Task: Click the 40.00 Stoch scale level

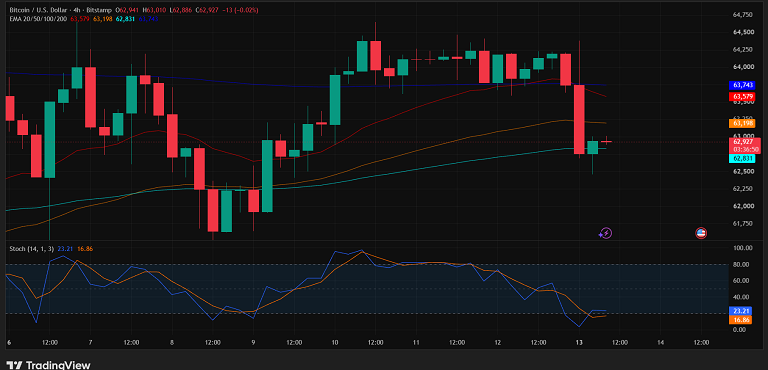Action: 742,297
